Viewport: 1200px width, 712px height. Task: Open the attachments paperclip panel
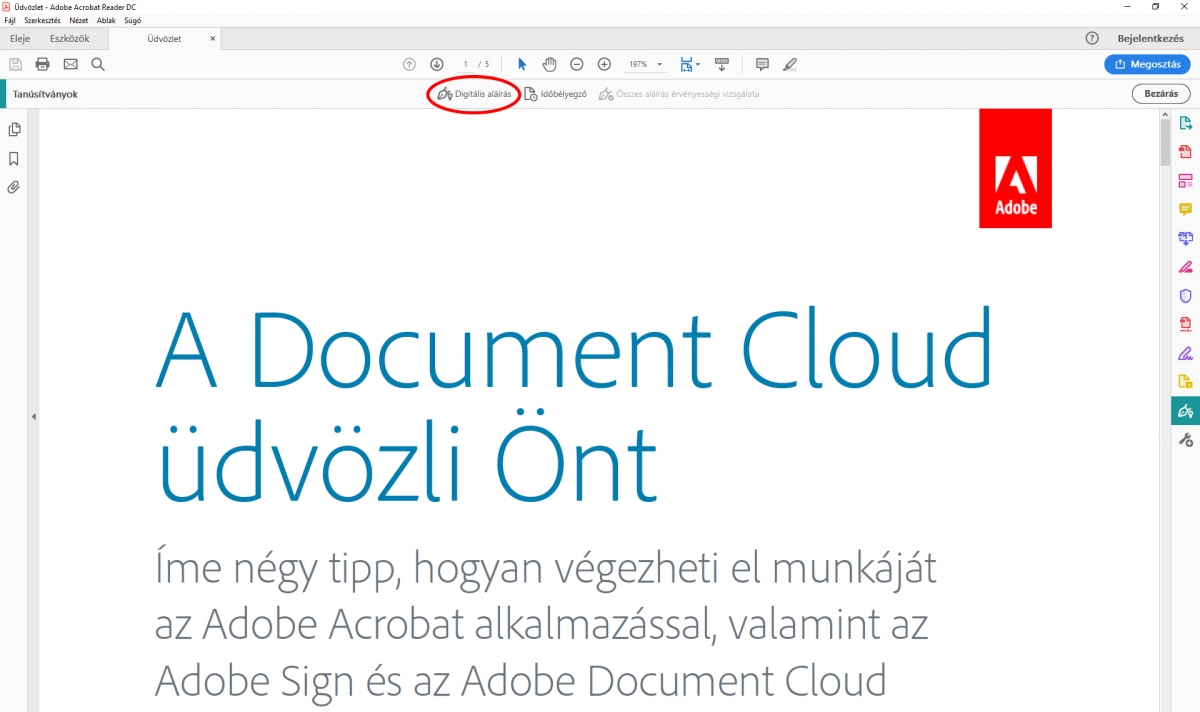coord(14,187)
